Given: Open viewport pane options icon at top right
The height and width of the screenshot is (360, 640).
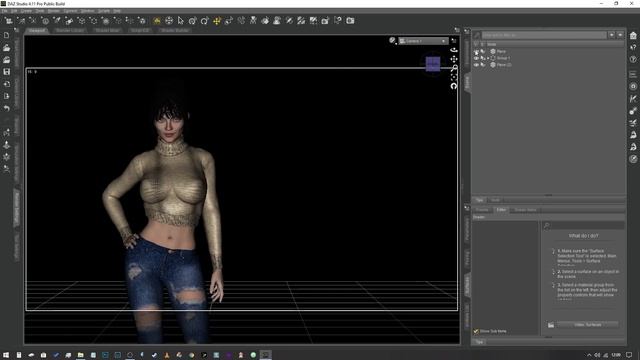Looking at the screenshot, I should [457, 30].
